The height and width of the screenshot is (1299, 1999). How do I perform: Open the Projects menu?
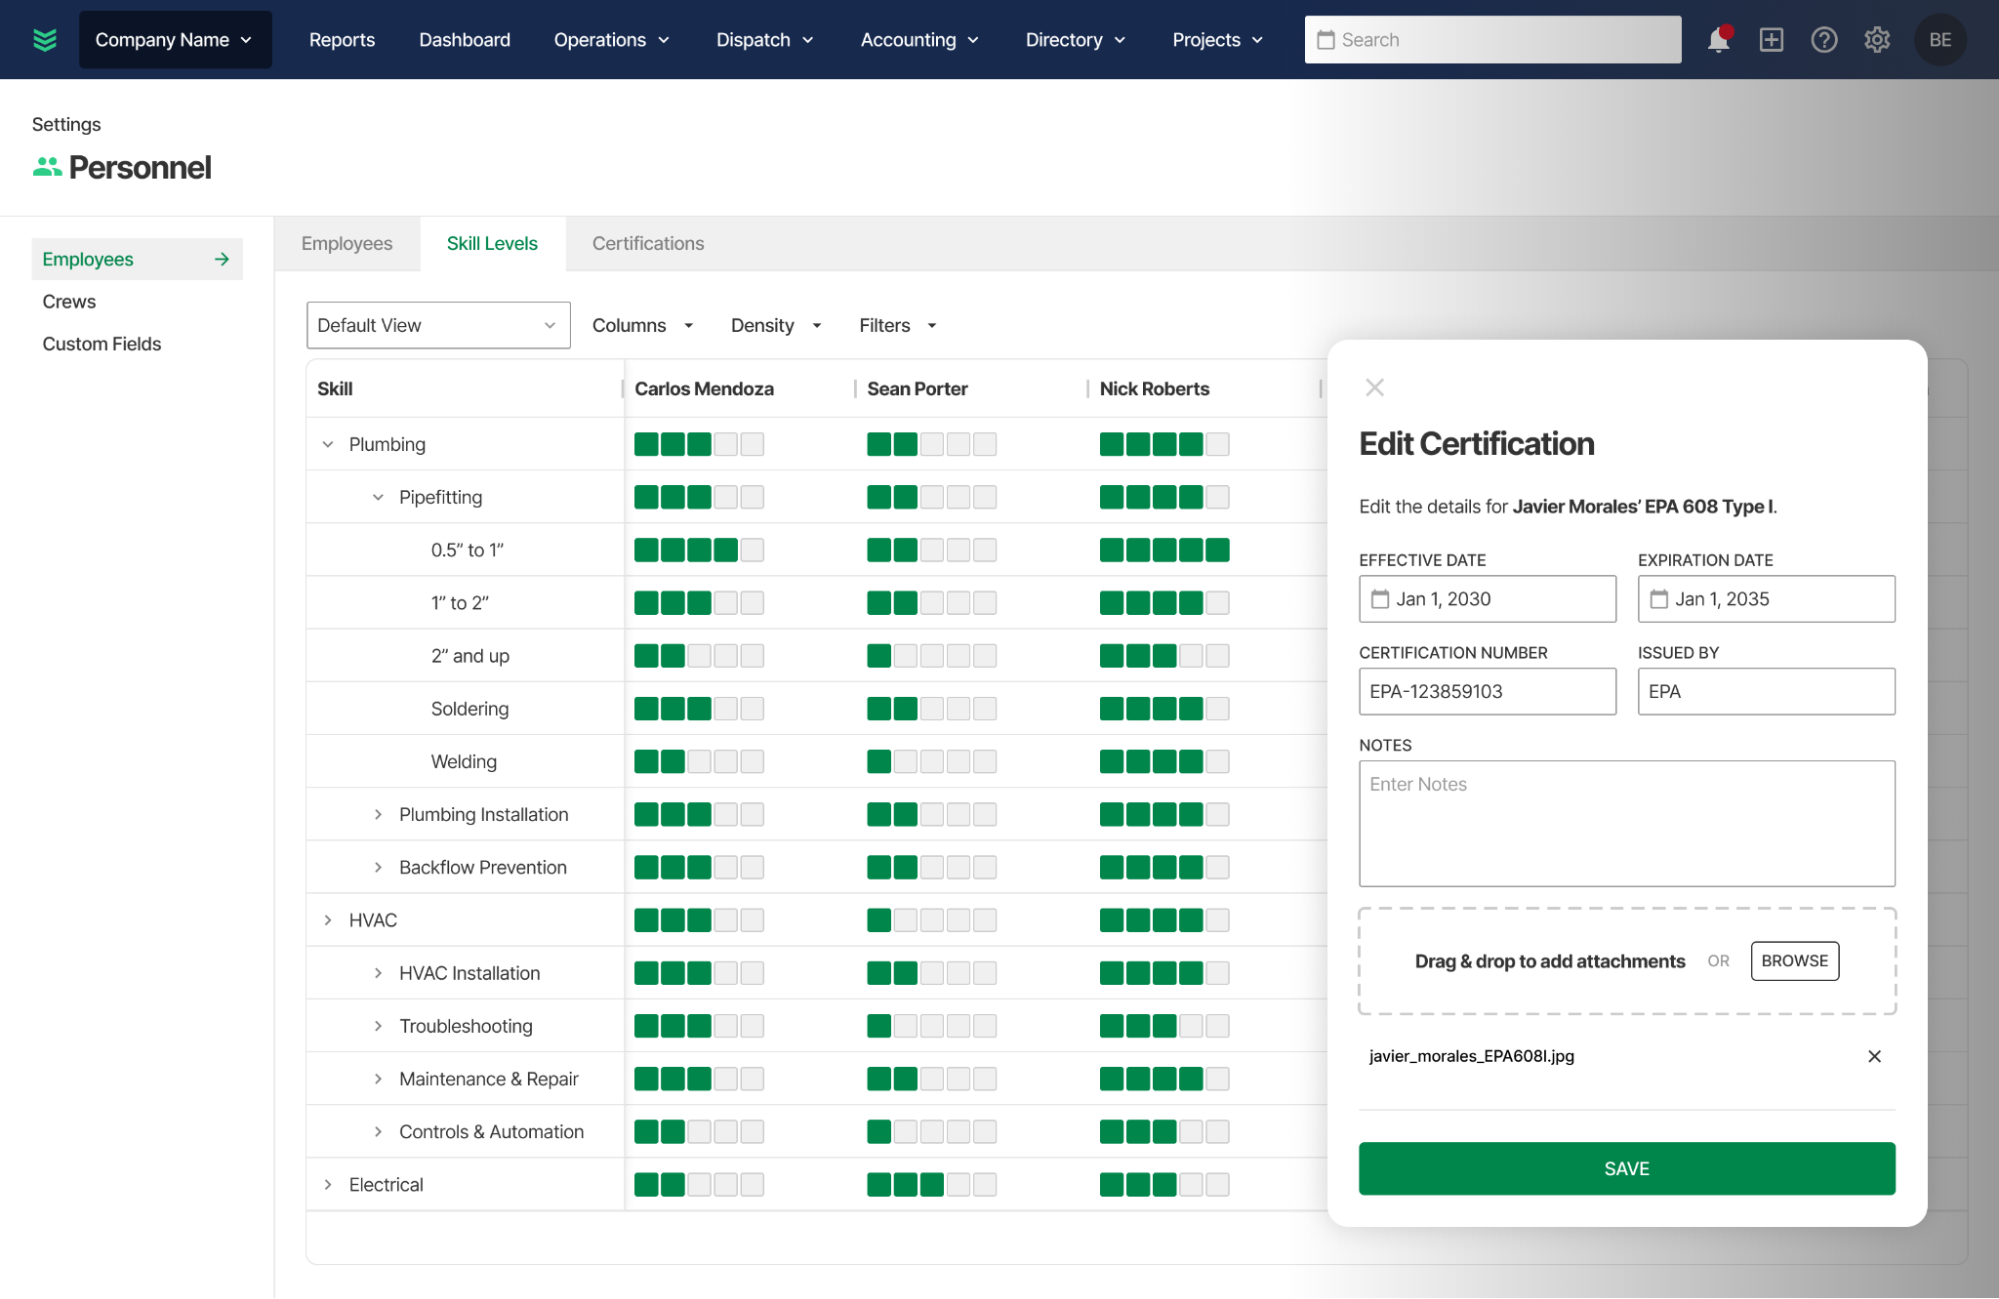click(1218, 40)
